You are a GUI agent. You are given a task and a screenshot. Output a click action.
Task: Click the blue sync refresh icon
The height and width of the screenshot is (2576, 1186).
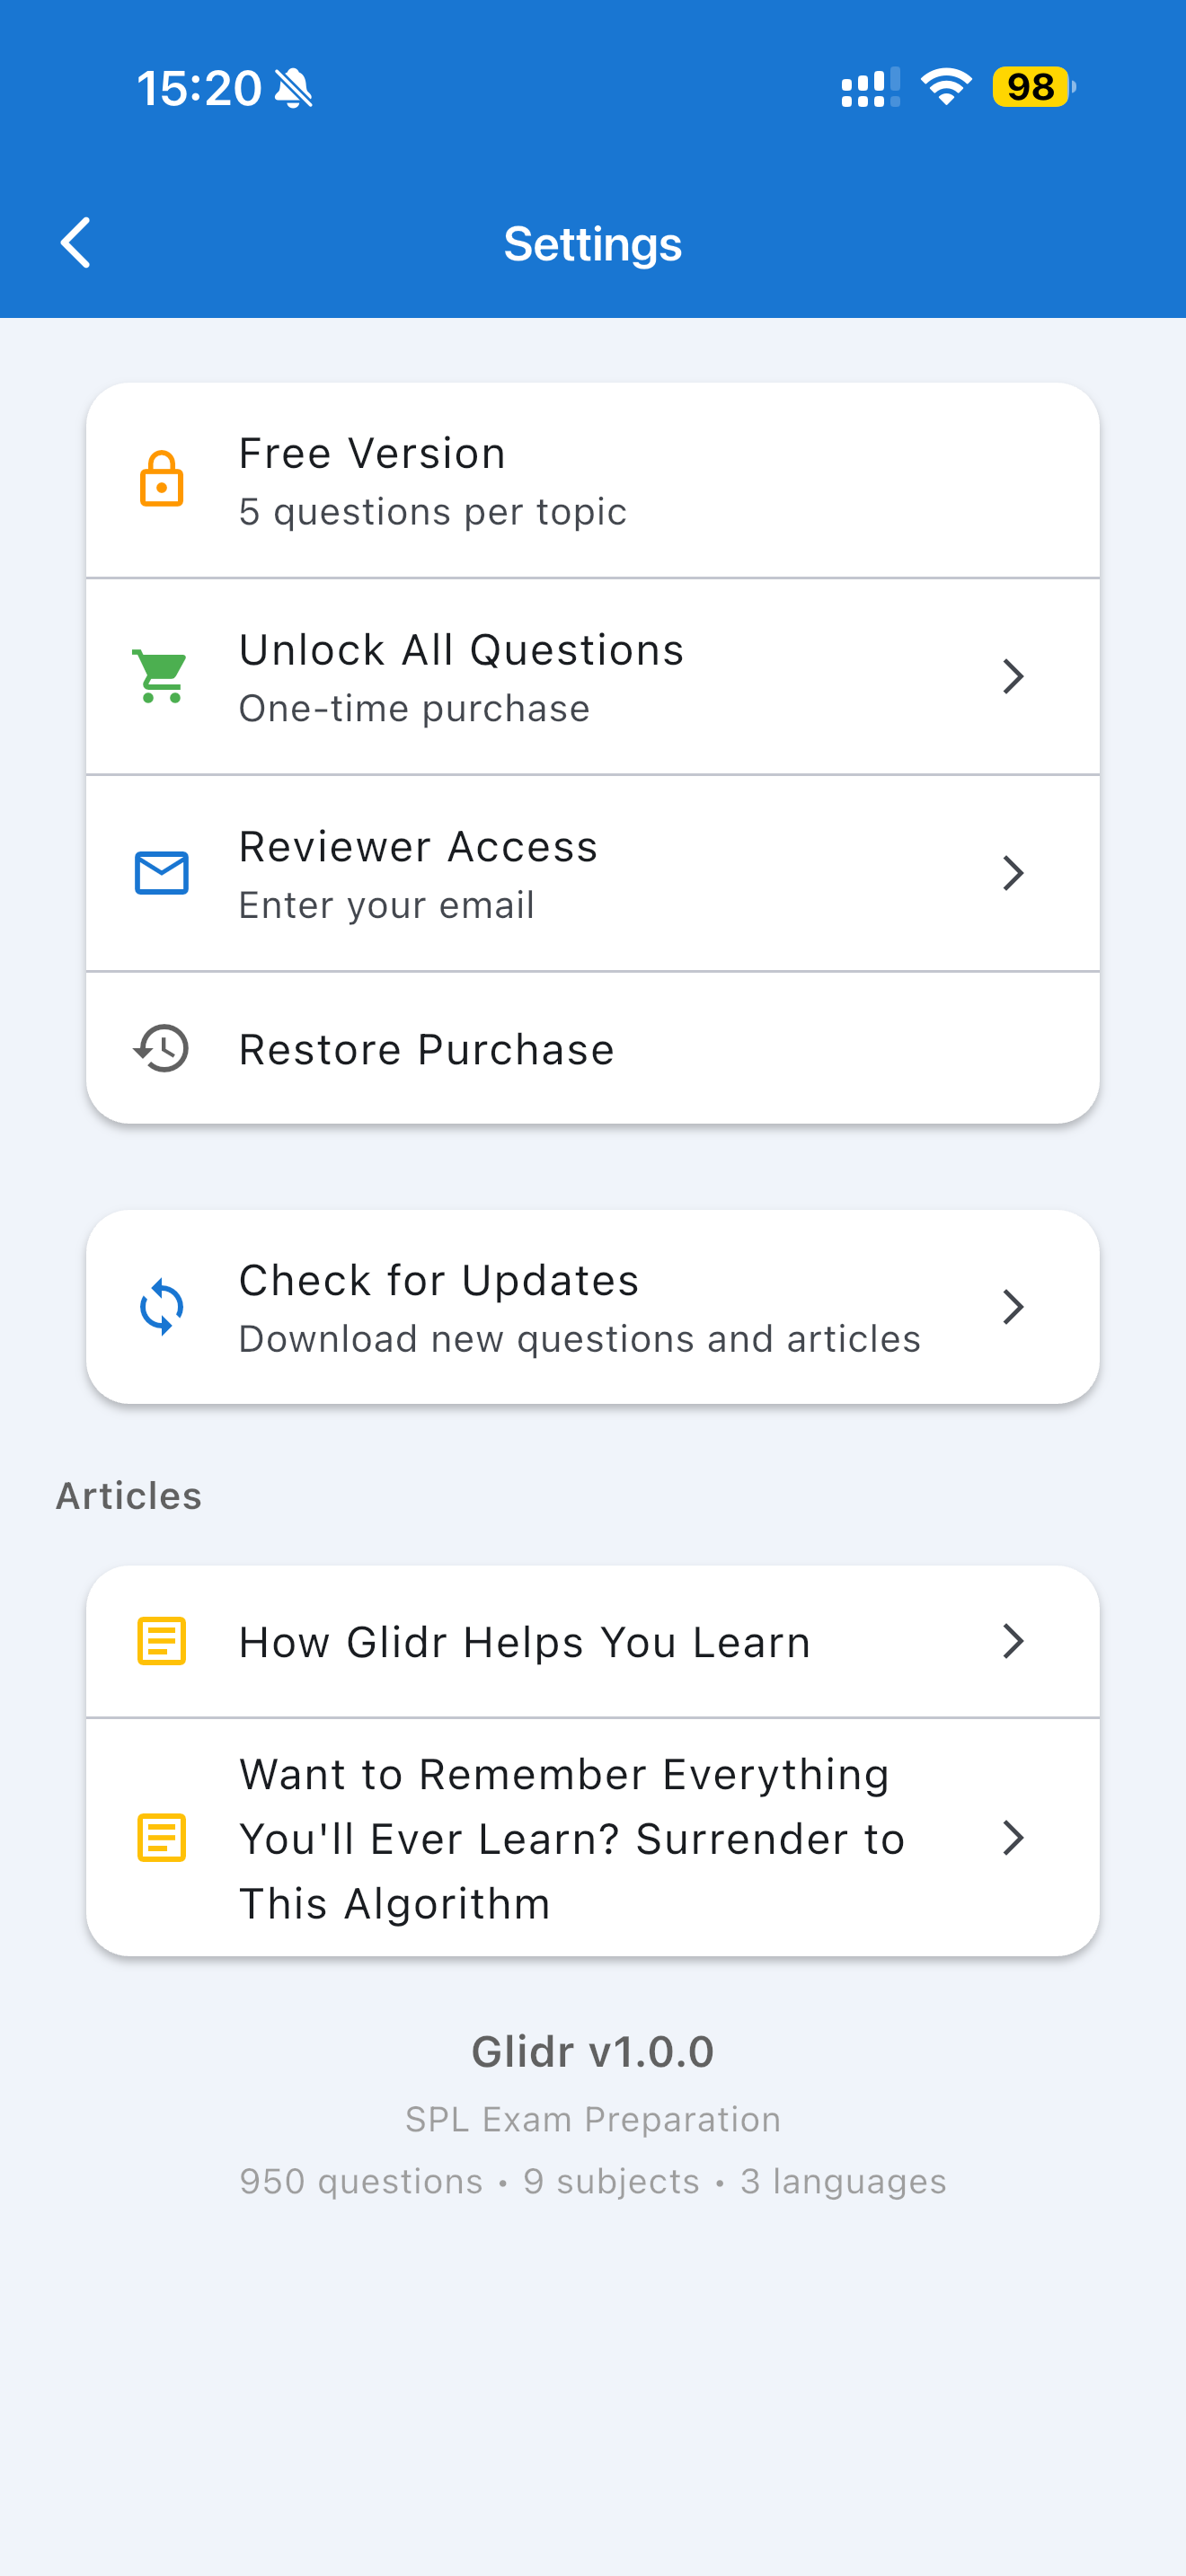click(x=161, y=1307)
